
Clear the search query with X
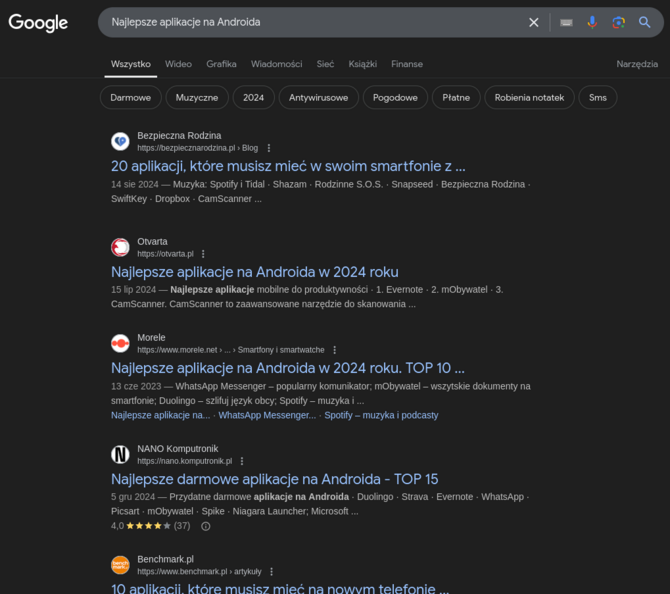(x=534, y=22)
